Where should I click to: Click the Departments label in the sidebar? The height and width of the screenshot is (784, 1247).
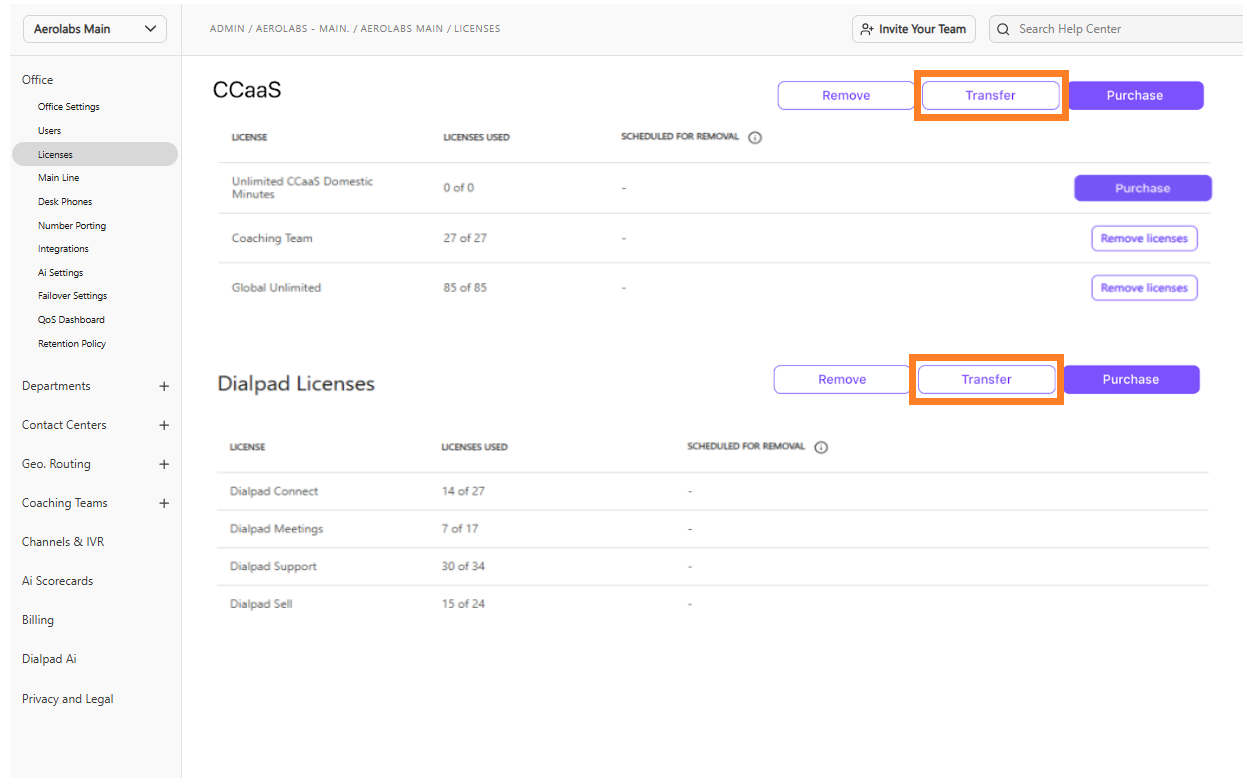pos(56,386)
